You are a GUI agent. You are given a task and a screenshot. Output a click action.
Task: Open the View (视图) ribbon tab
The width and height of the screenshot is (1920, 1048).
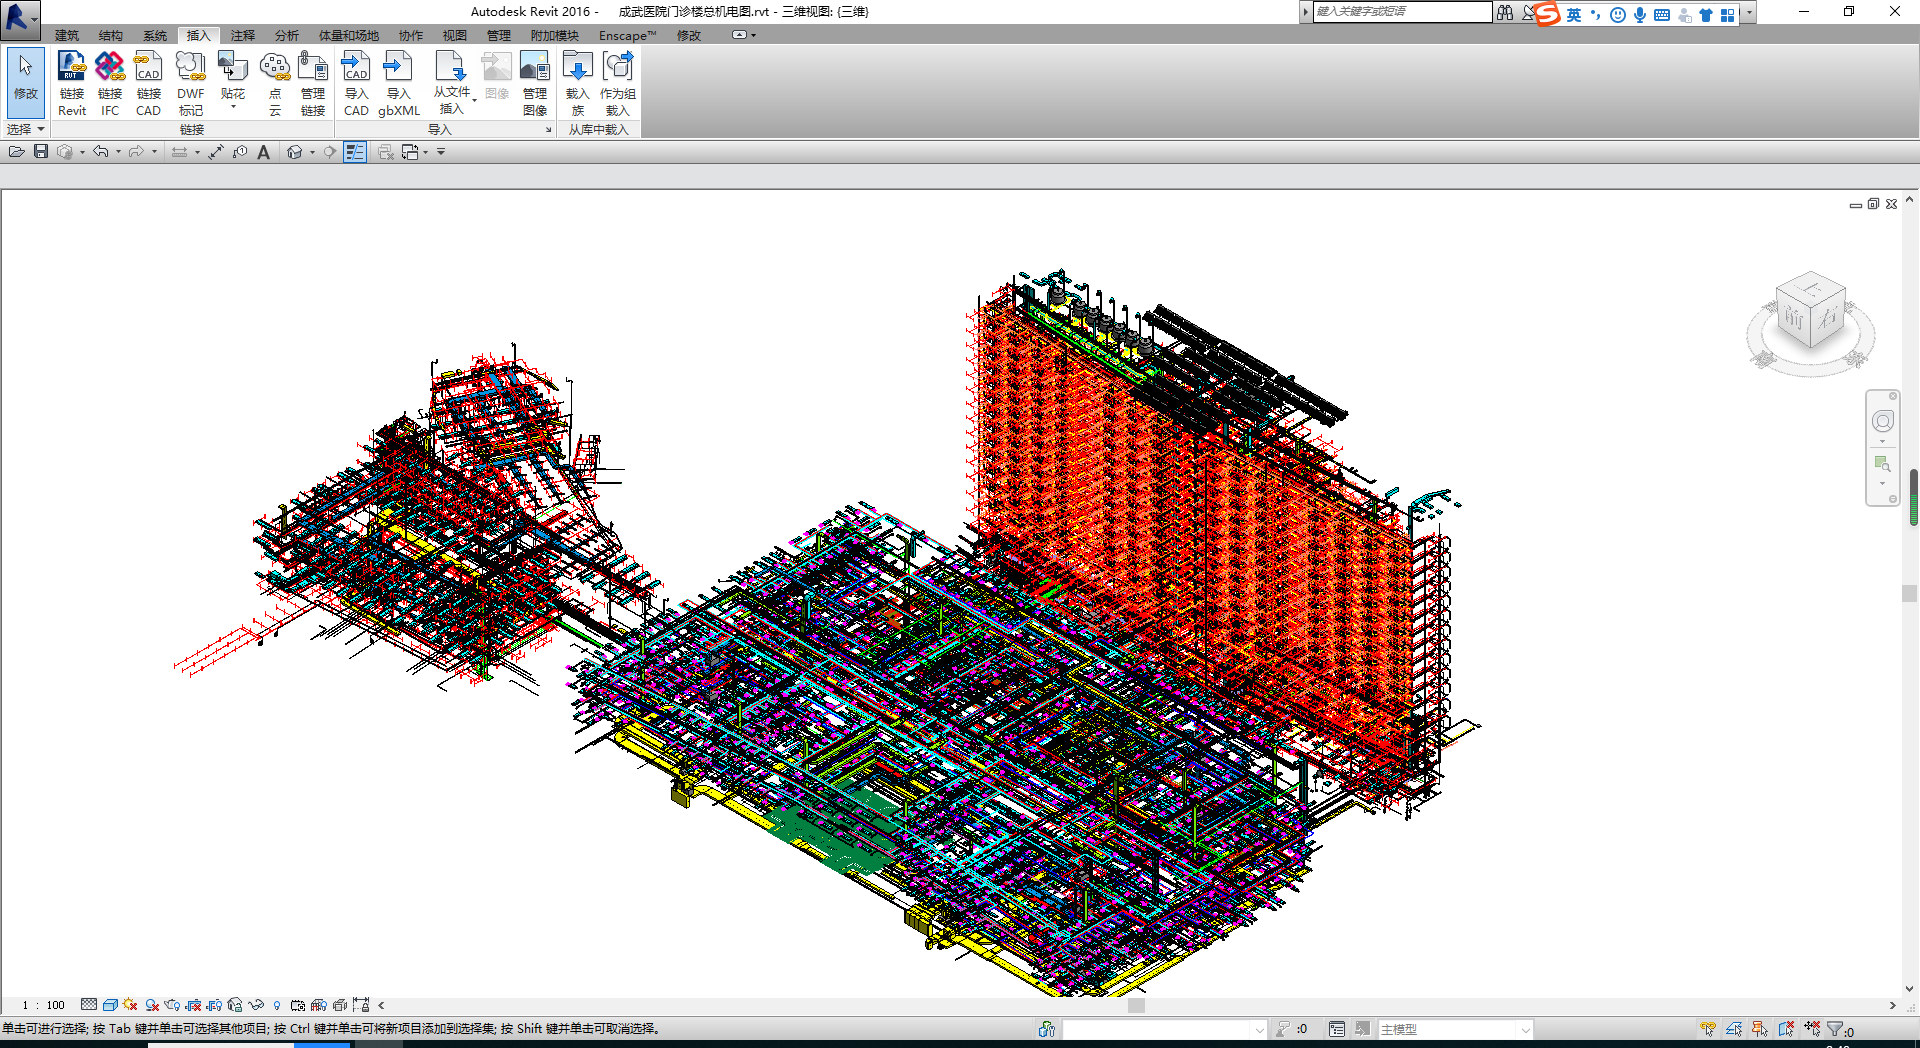[455, 35]
